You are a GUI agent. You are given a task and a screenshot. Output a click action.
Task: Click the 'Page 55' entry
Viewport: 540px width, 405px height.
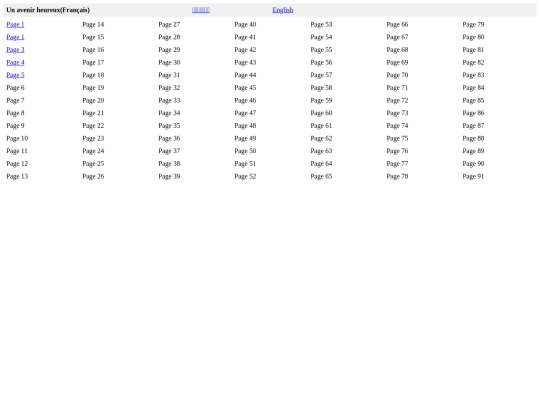point(321,50)
